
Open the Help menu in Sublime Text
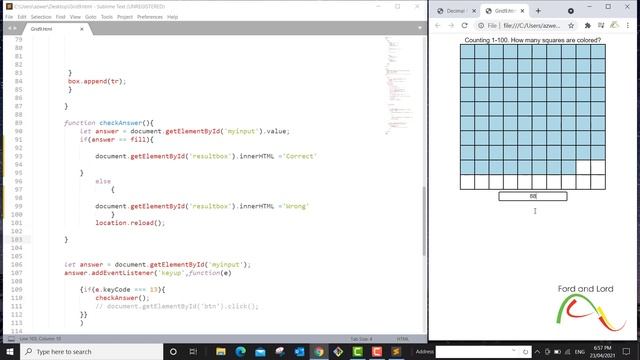pos(173,17)
